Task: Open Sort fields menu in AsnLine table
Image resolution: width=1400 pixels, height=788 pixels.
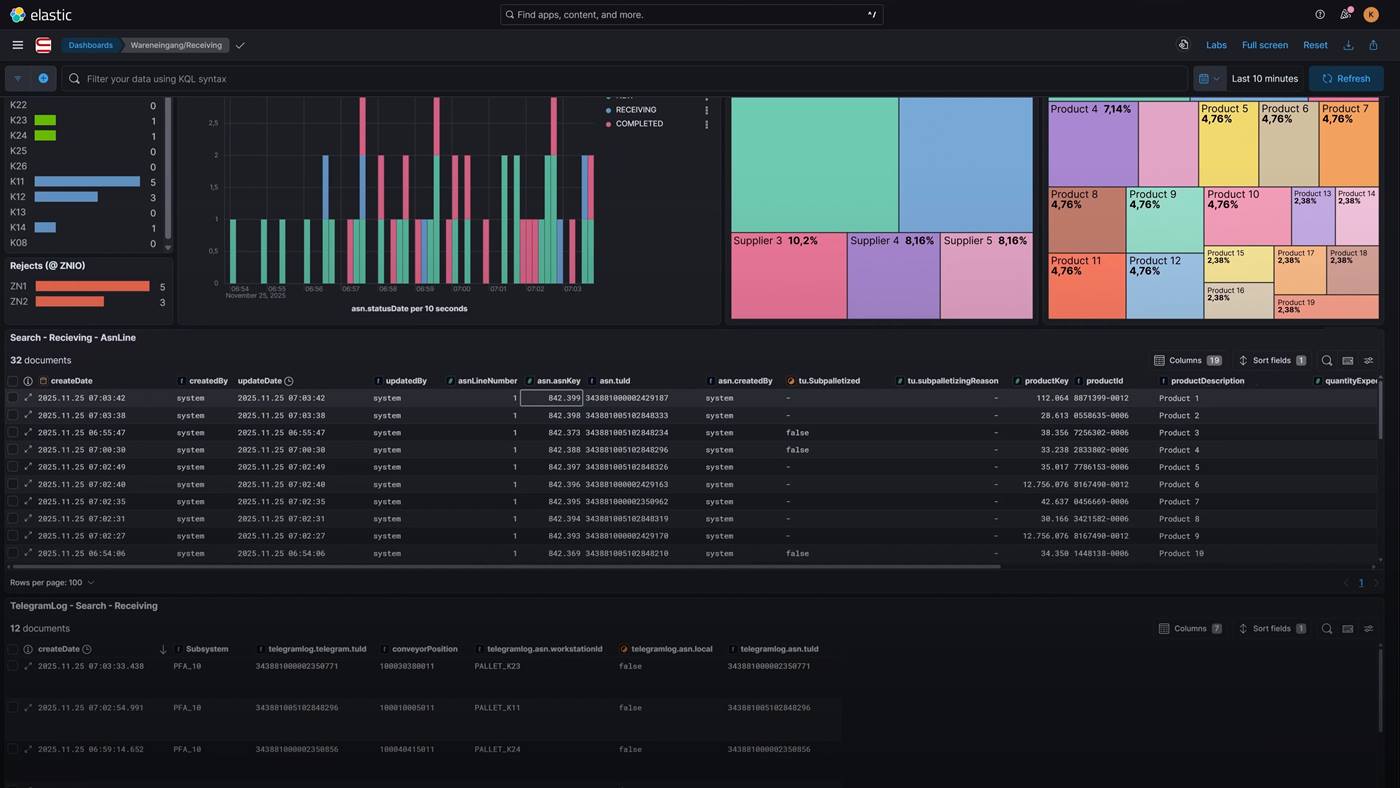Action: [x=1272, y=360]
